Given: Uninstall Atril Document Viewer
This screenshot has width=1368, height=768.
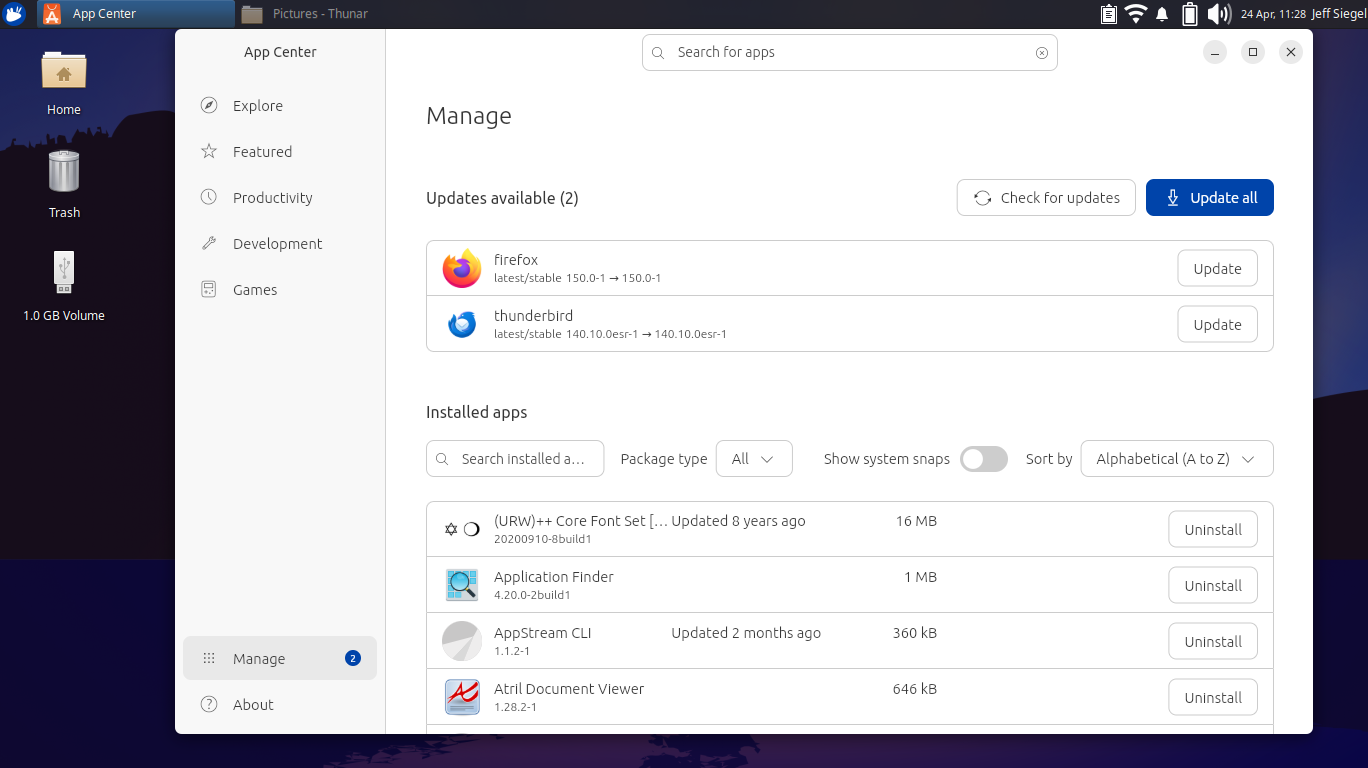Looking at the screenshot, I should tap(1213, 698).
